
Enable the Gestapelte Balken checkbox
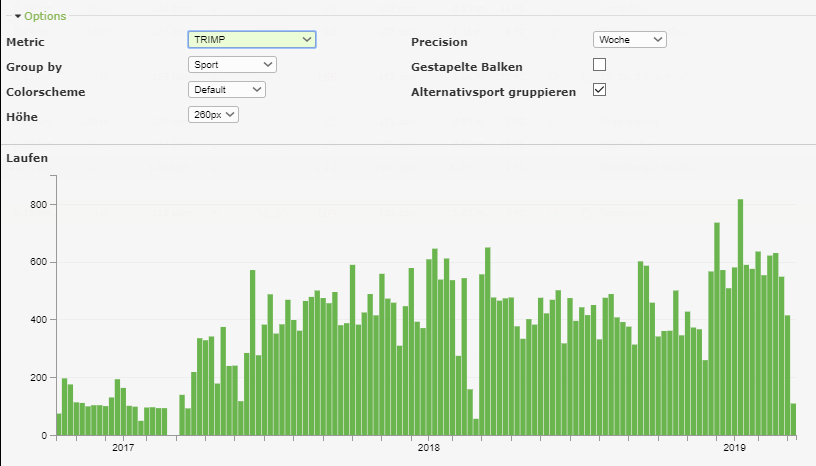point(600,65)
